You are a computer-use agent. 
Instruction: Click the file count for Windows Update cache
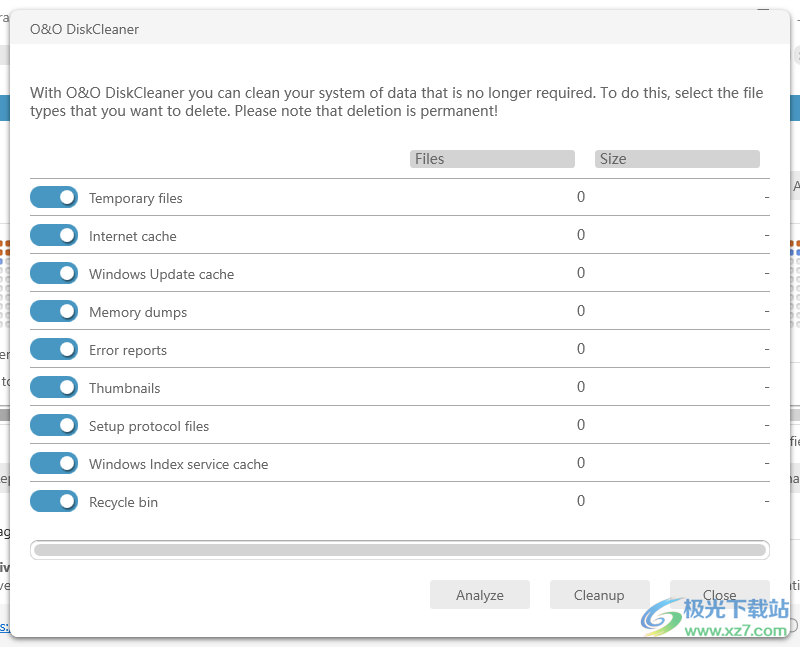coord(581,273)
